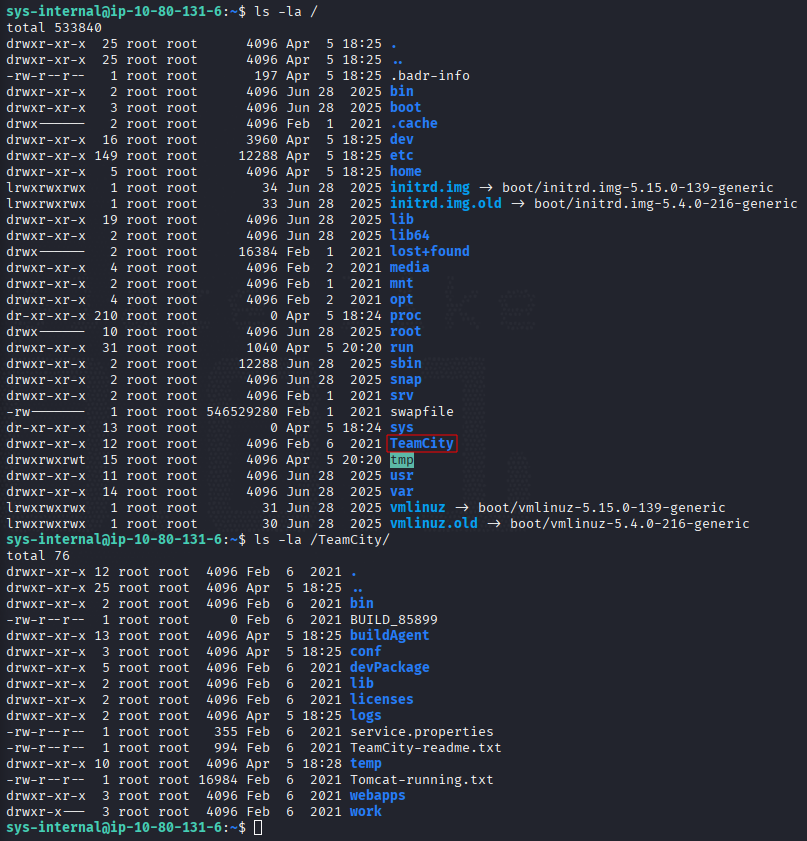Select the initrd.img.old symlink name
Image resolution: width=807 pixels, height=841 pixels.
(446, 204)
